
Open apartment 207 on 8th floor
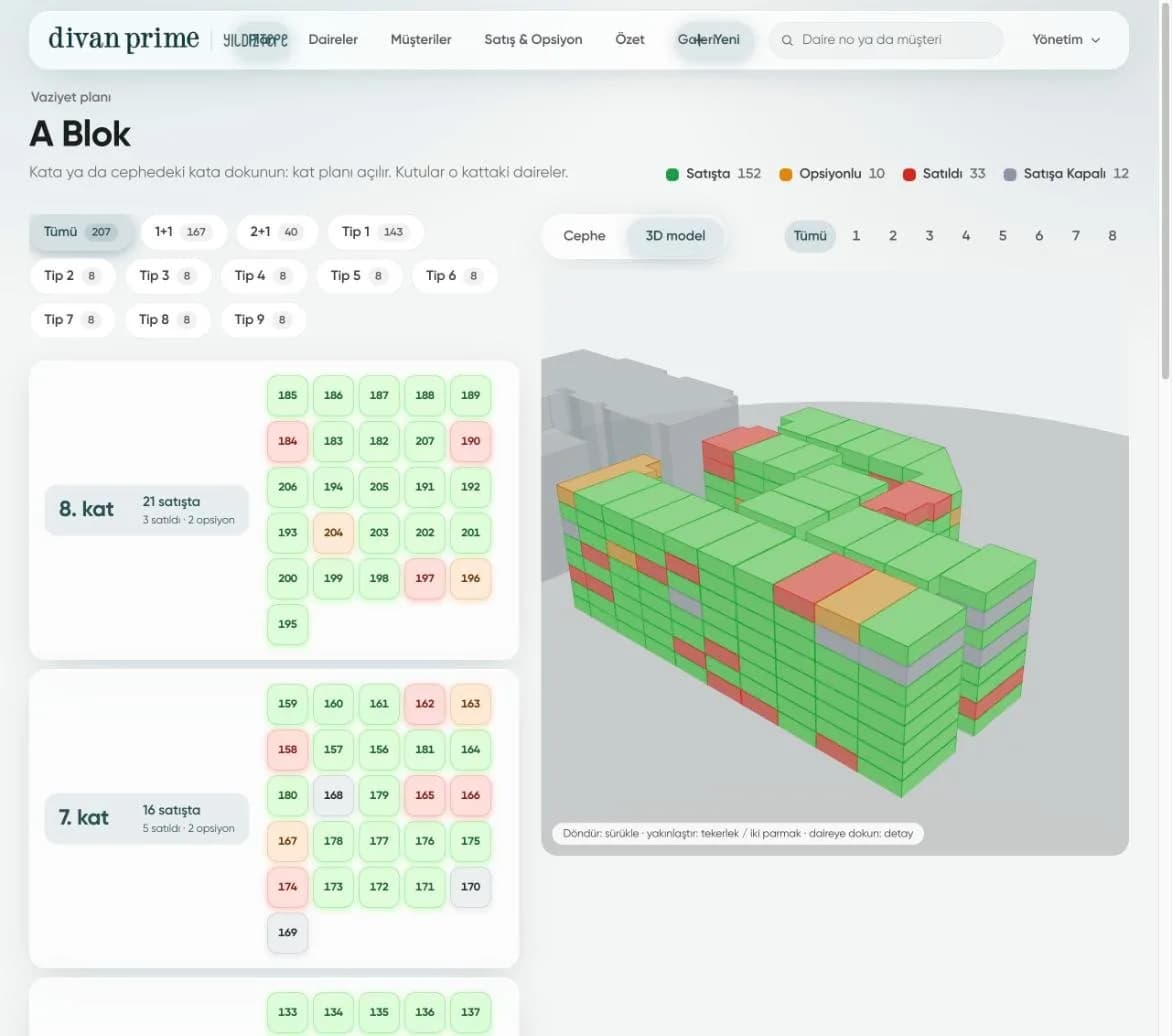click(425, 441)
